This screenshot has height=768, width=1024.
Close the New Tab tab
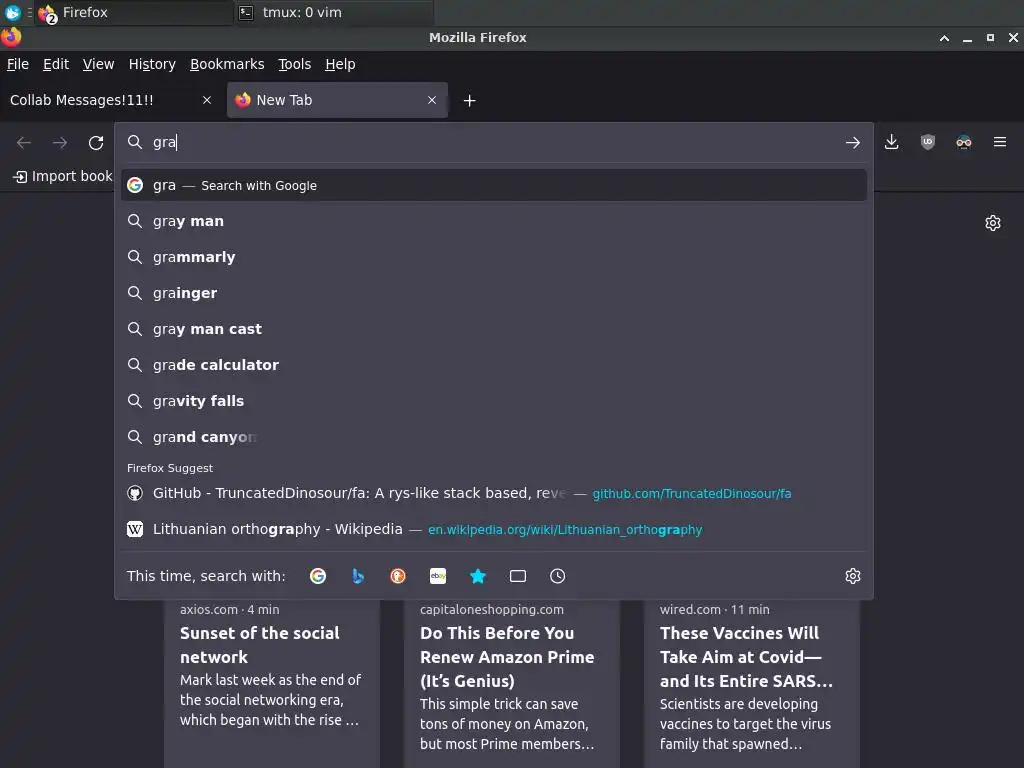[432, 100]
